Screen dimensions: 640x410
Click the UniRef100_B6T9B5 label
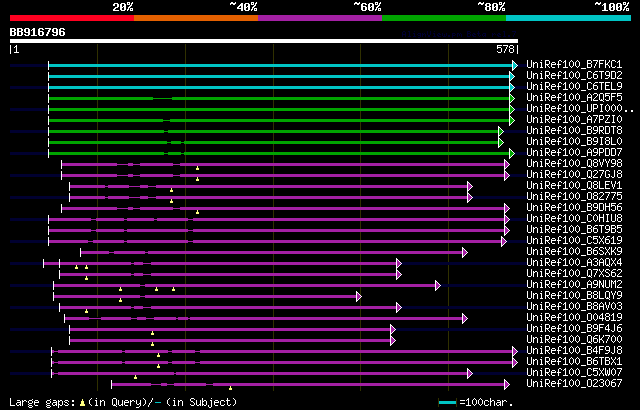[x=574, y=230]
